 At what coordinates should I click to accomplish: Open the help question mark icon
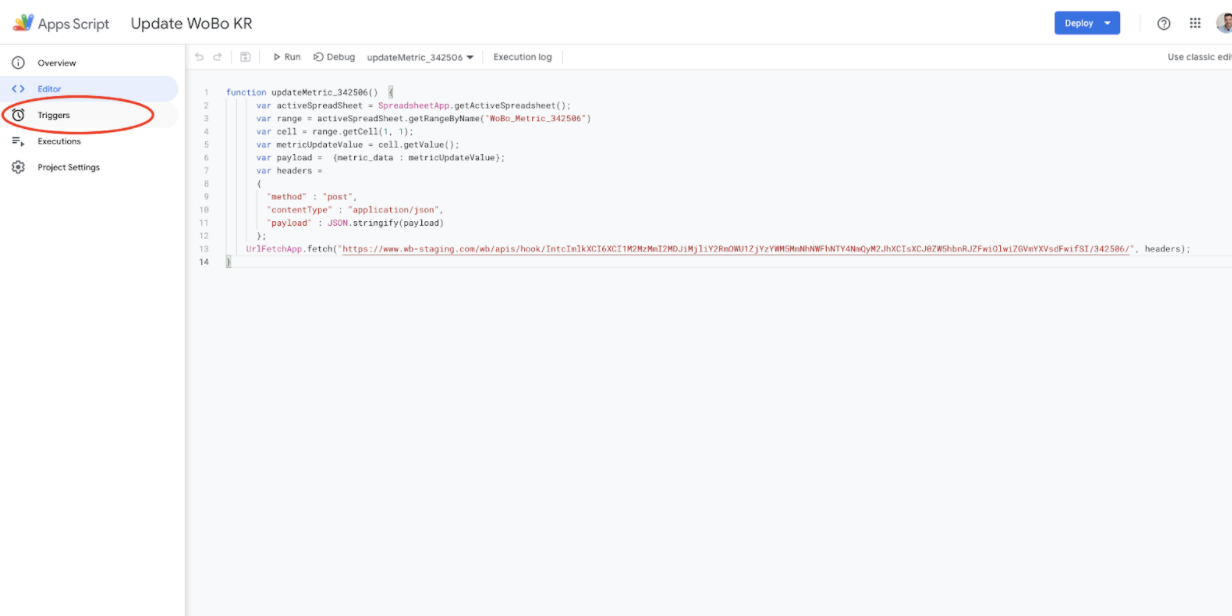[1164, 23]
